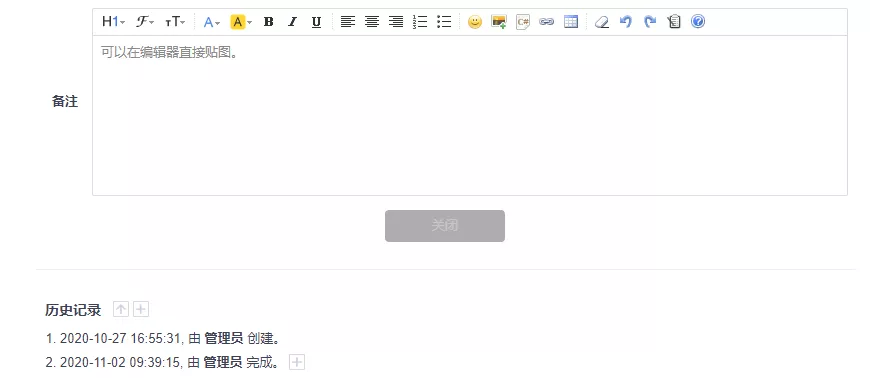Align text to the left

pyautogui.click(x=348, y=22)
